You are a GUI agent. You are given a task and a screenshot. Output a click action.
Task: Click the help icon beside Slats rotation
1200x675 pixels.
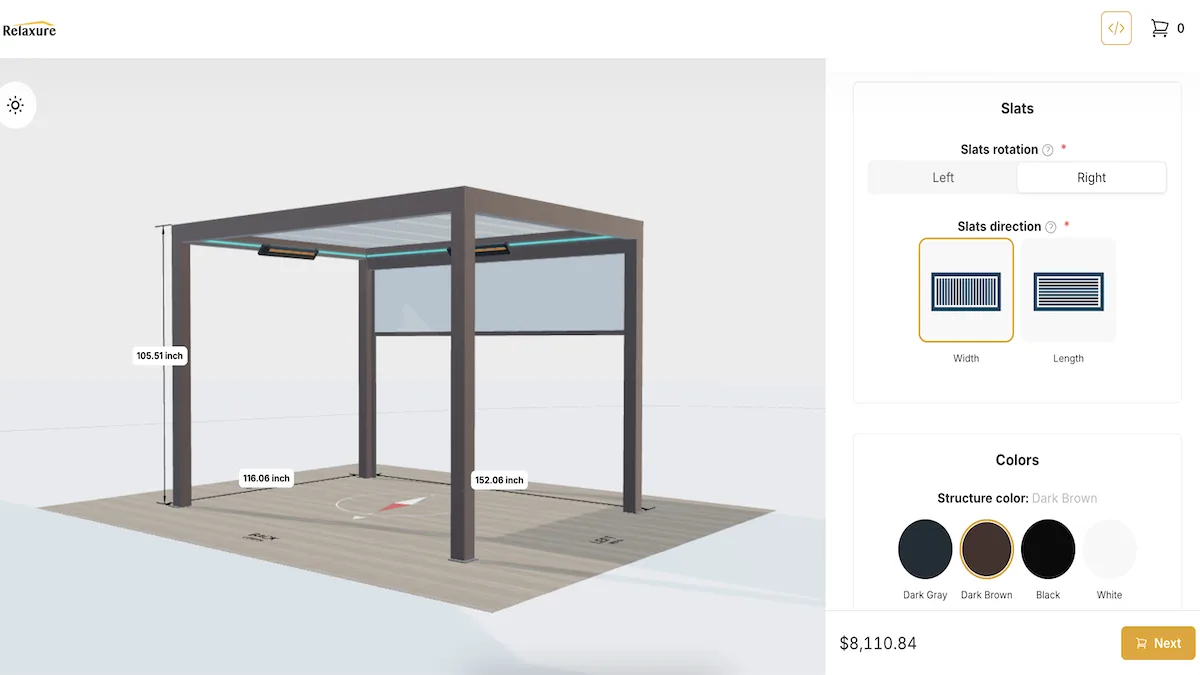point(1048,150)
